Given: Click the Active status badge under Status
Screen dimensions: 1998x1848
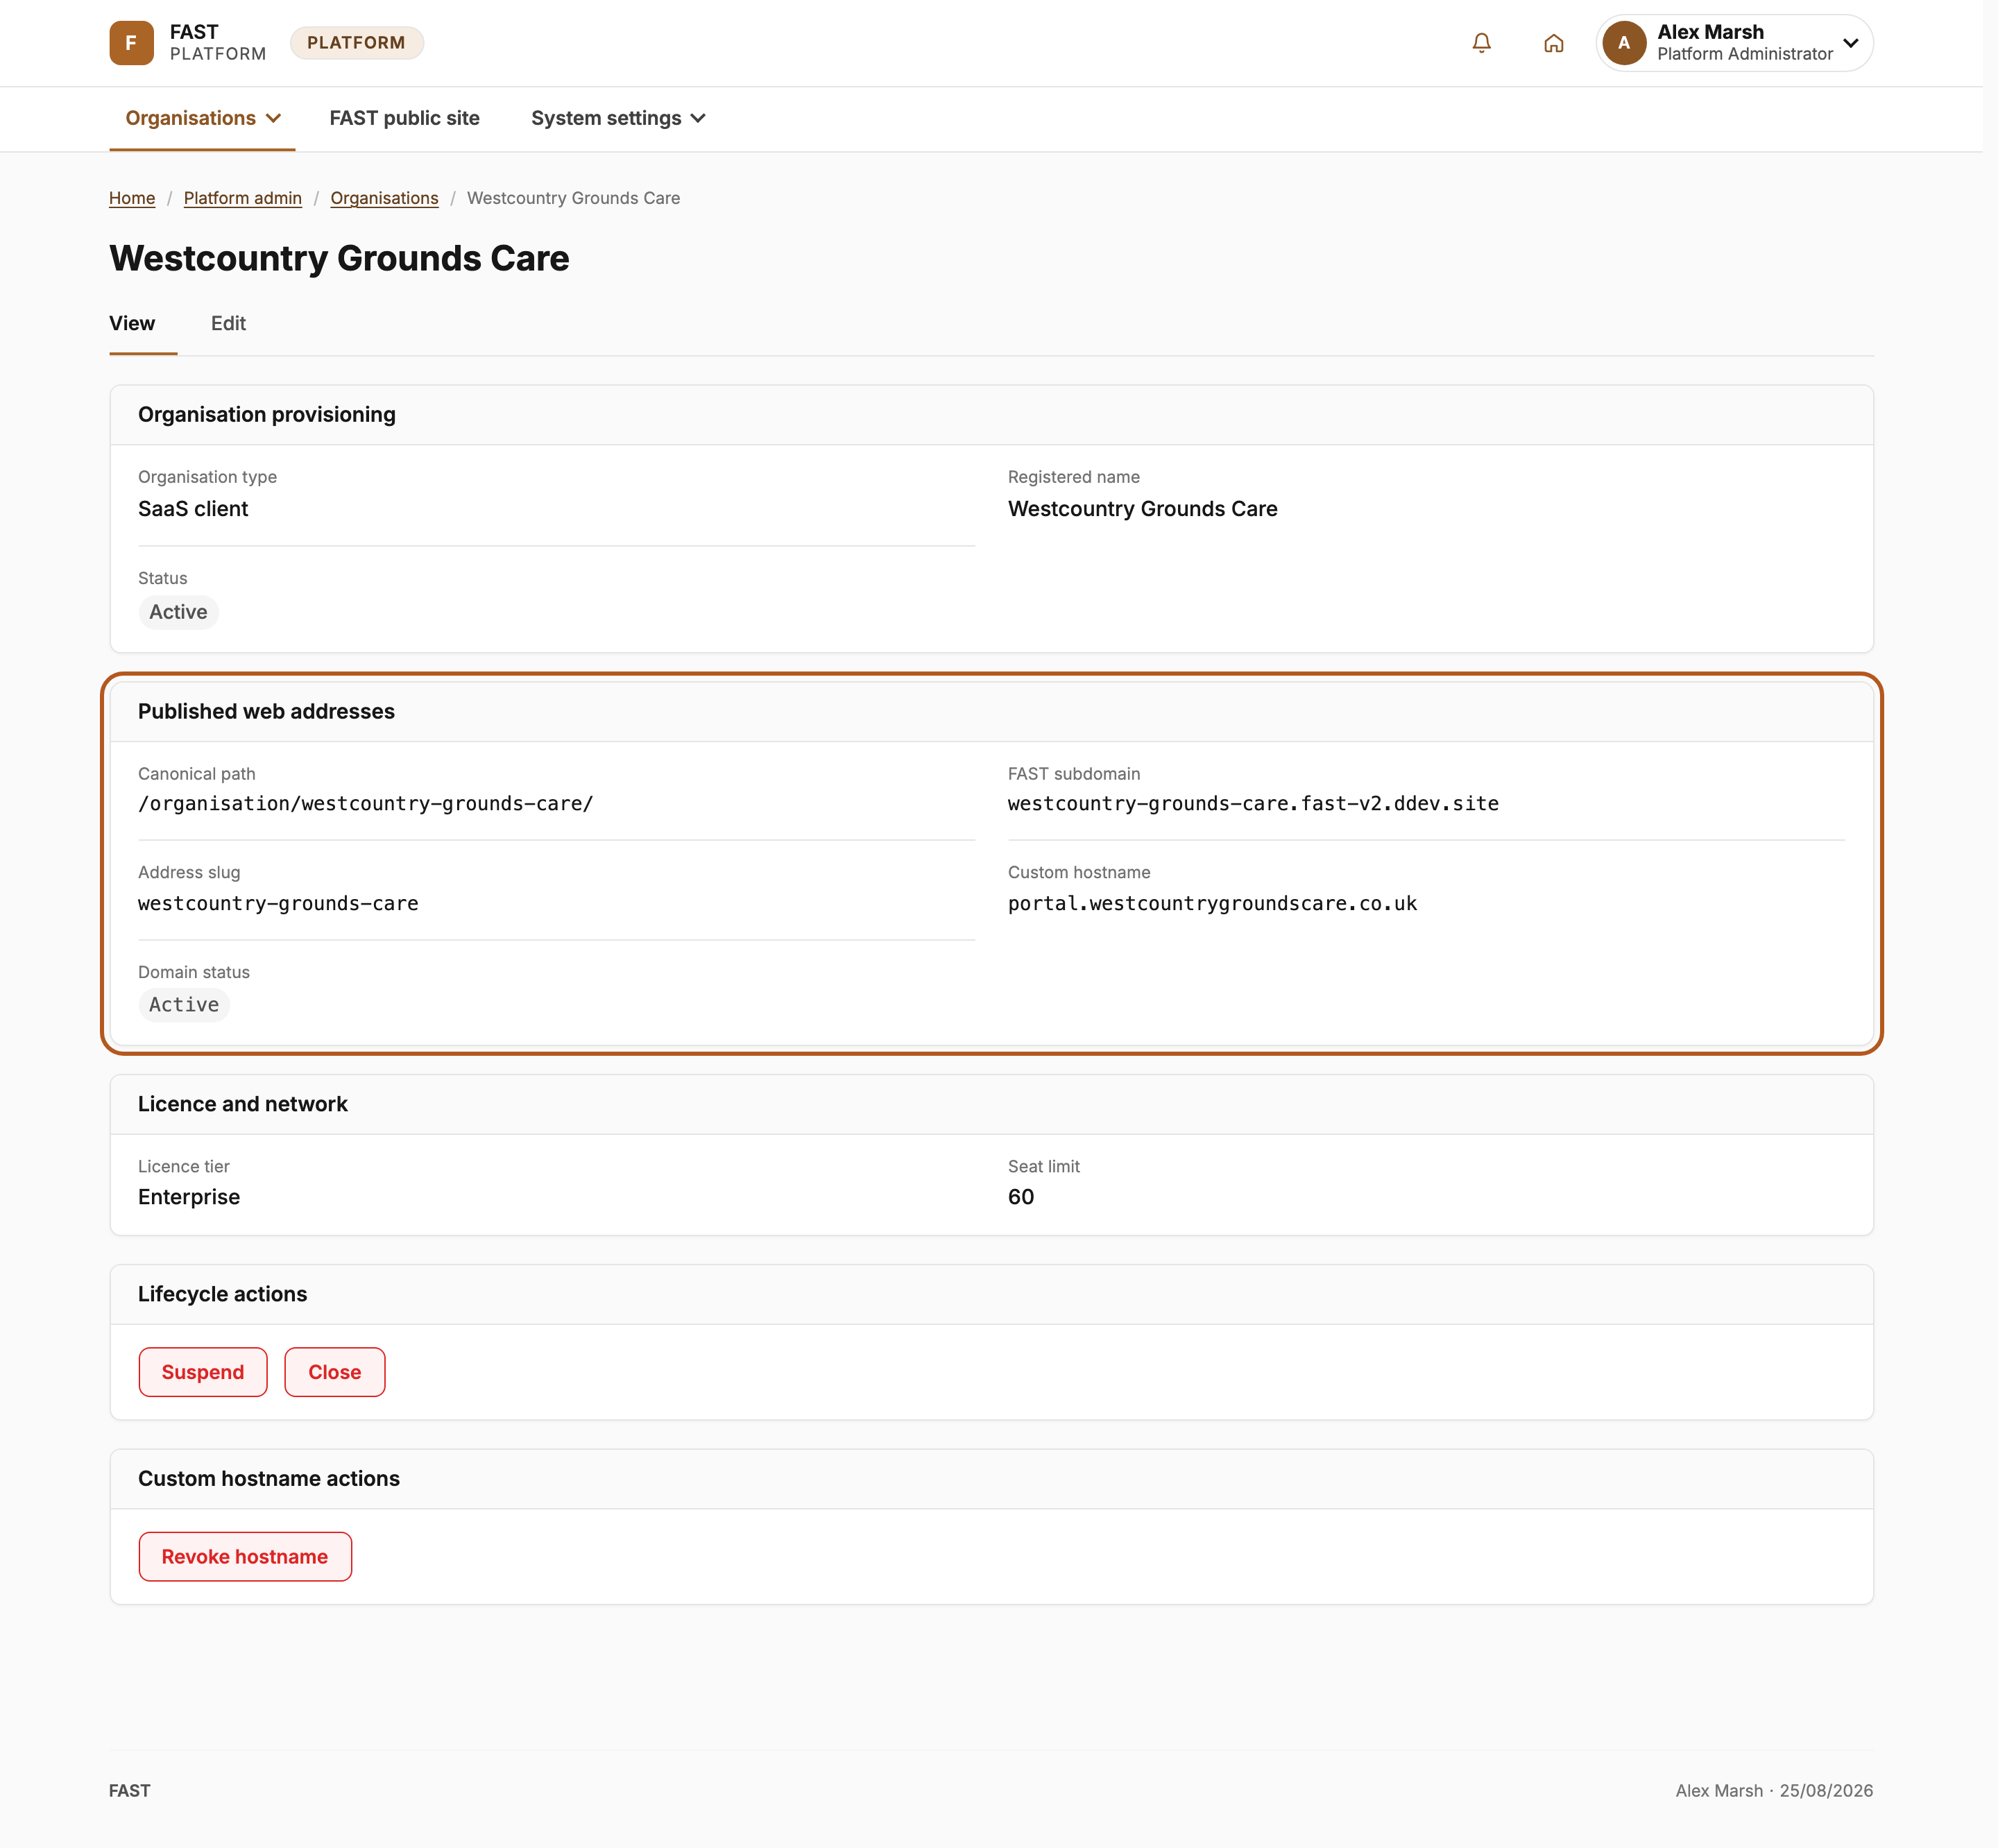Looking at the screenshot, I should [x=178, y=612].
